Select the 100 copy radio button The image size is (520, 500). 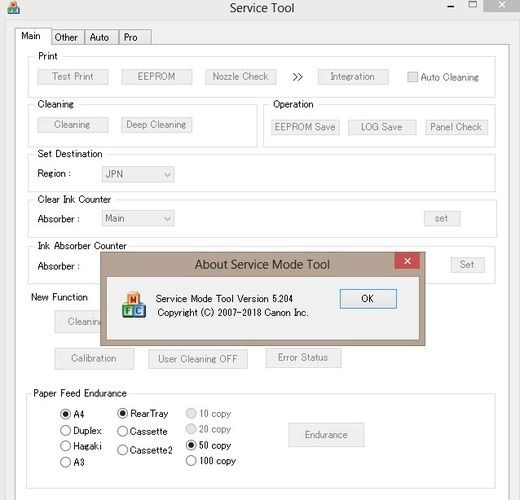pyautogui.click(x=191, y=461)
